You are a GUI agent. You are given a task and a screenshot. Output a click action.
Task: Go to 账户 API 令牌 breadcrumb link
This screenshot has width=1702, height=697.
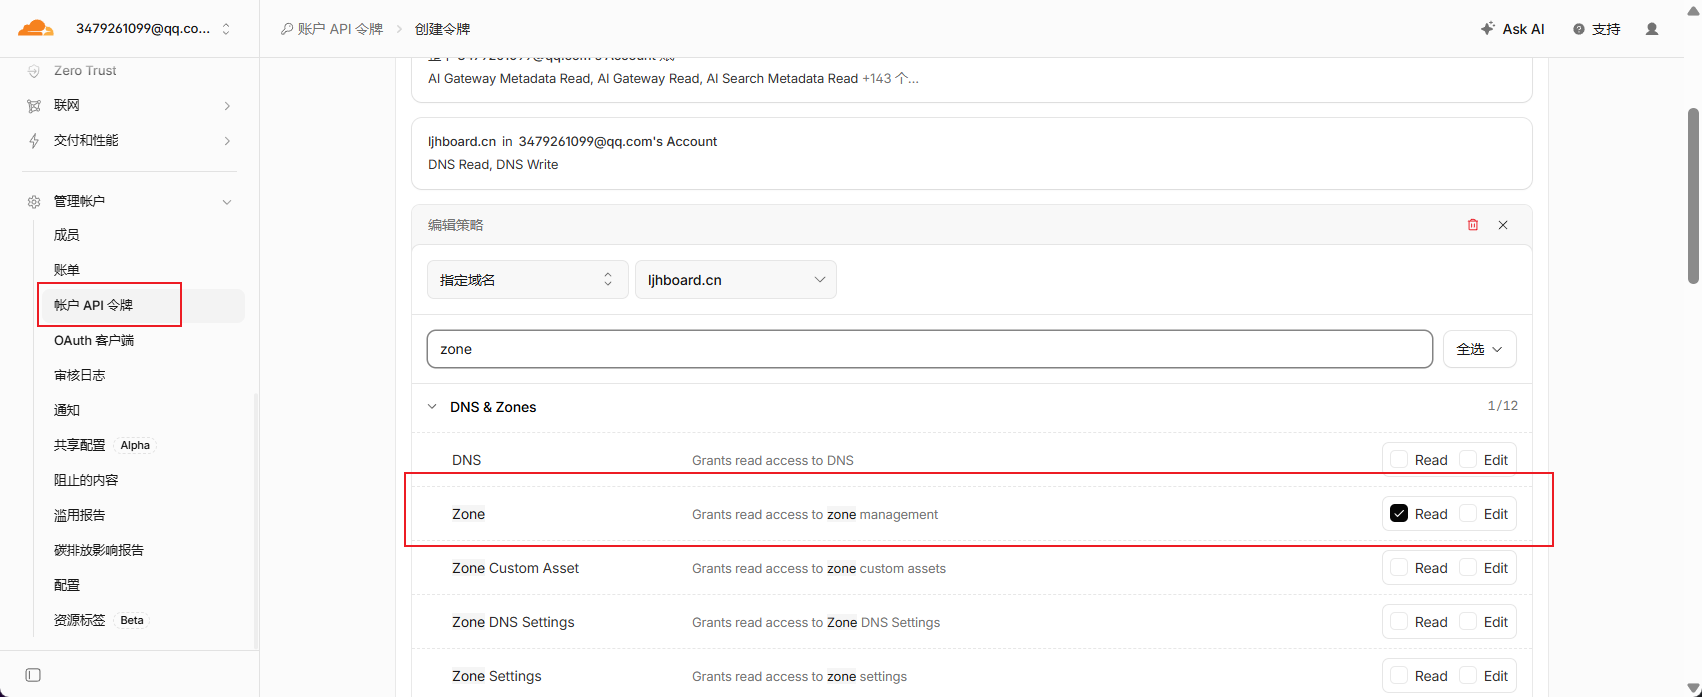(341, 29)
